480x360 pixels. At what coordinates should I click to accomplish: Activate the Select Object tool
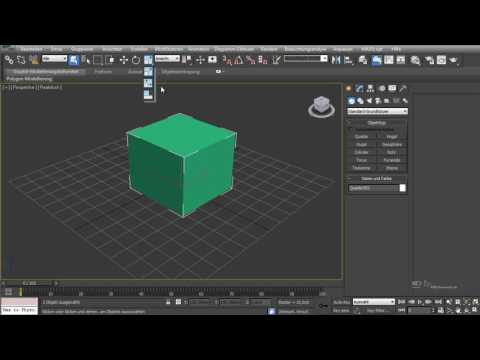pos(74,60)
